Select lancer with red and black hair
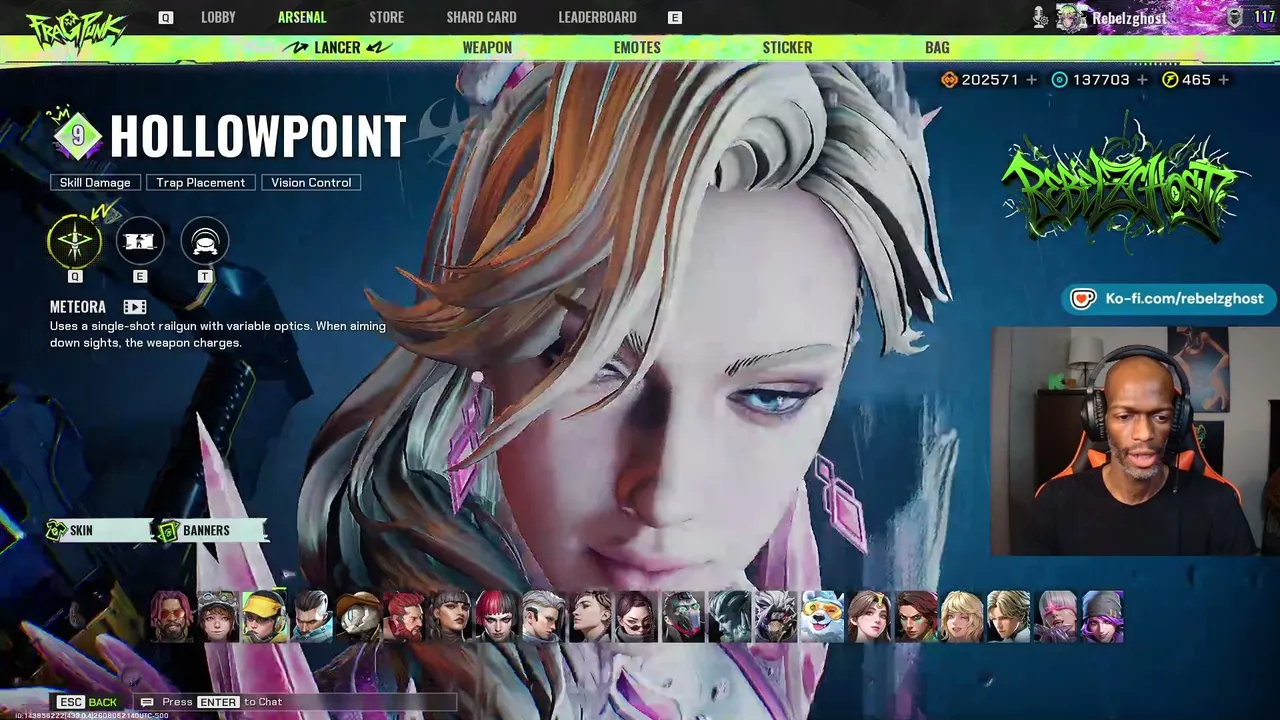The height and width of the screenshot is (720, 1280). 496,616
